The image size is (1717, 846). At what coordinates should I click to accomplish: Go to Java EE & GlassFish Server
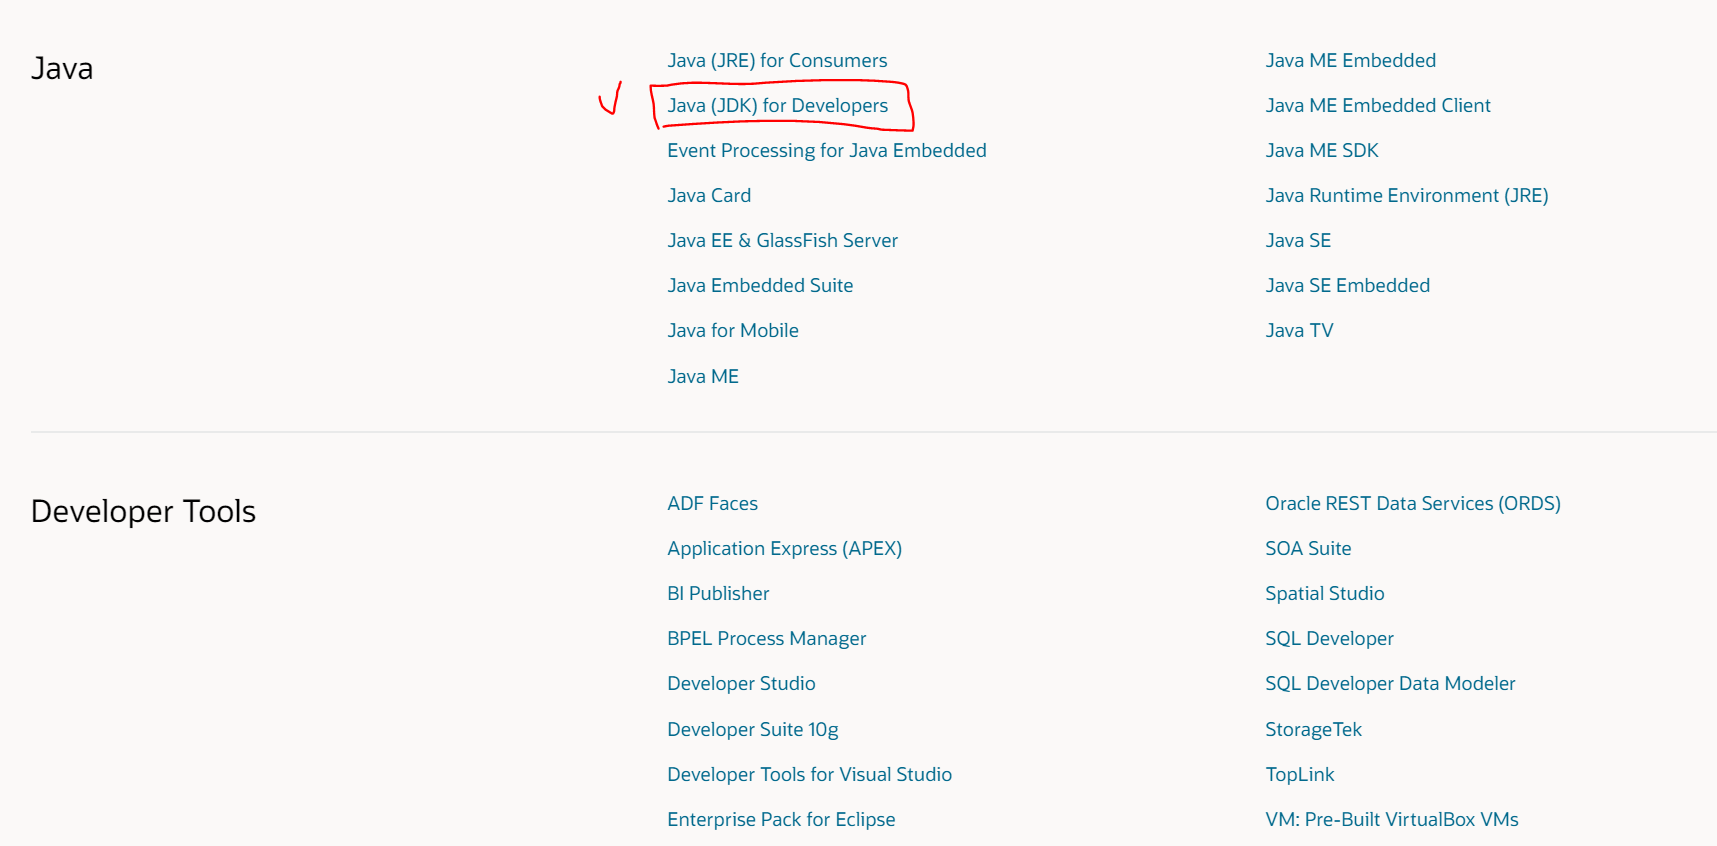click(782, 241)
